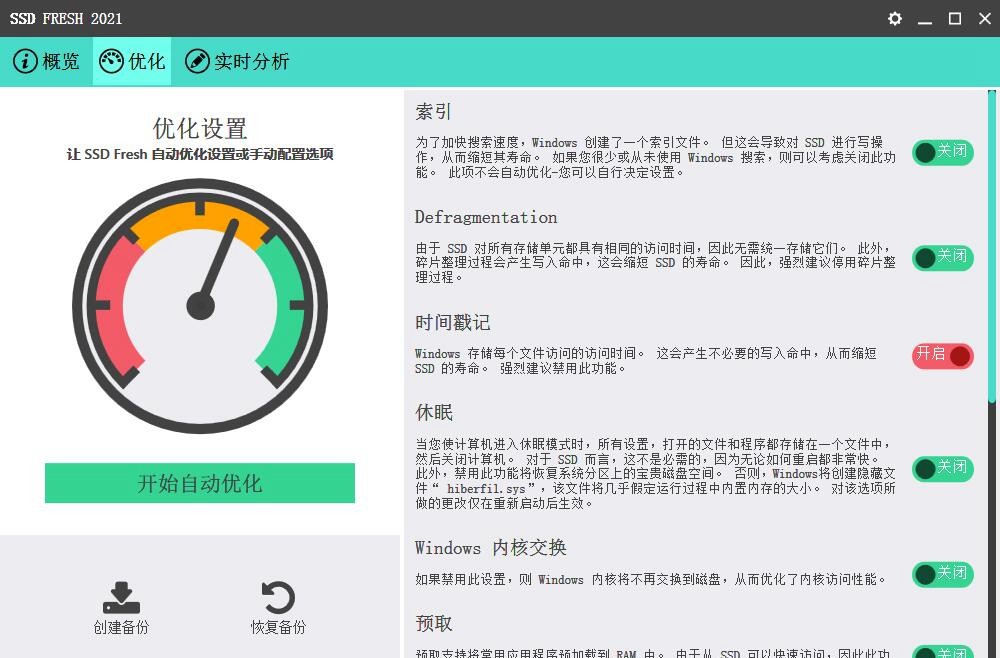The image size is (1000, 658).
Task: Toggle the Windows 内核交换 switch
Action: [943, 574]
